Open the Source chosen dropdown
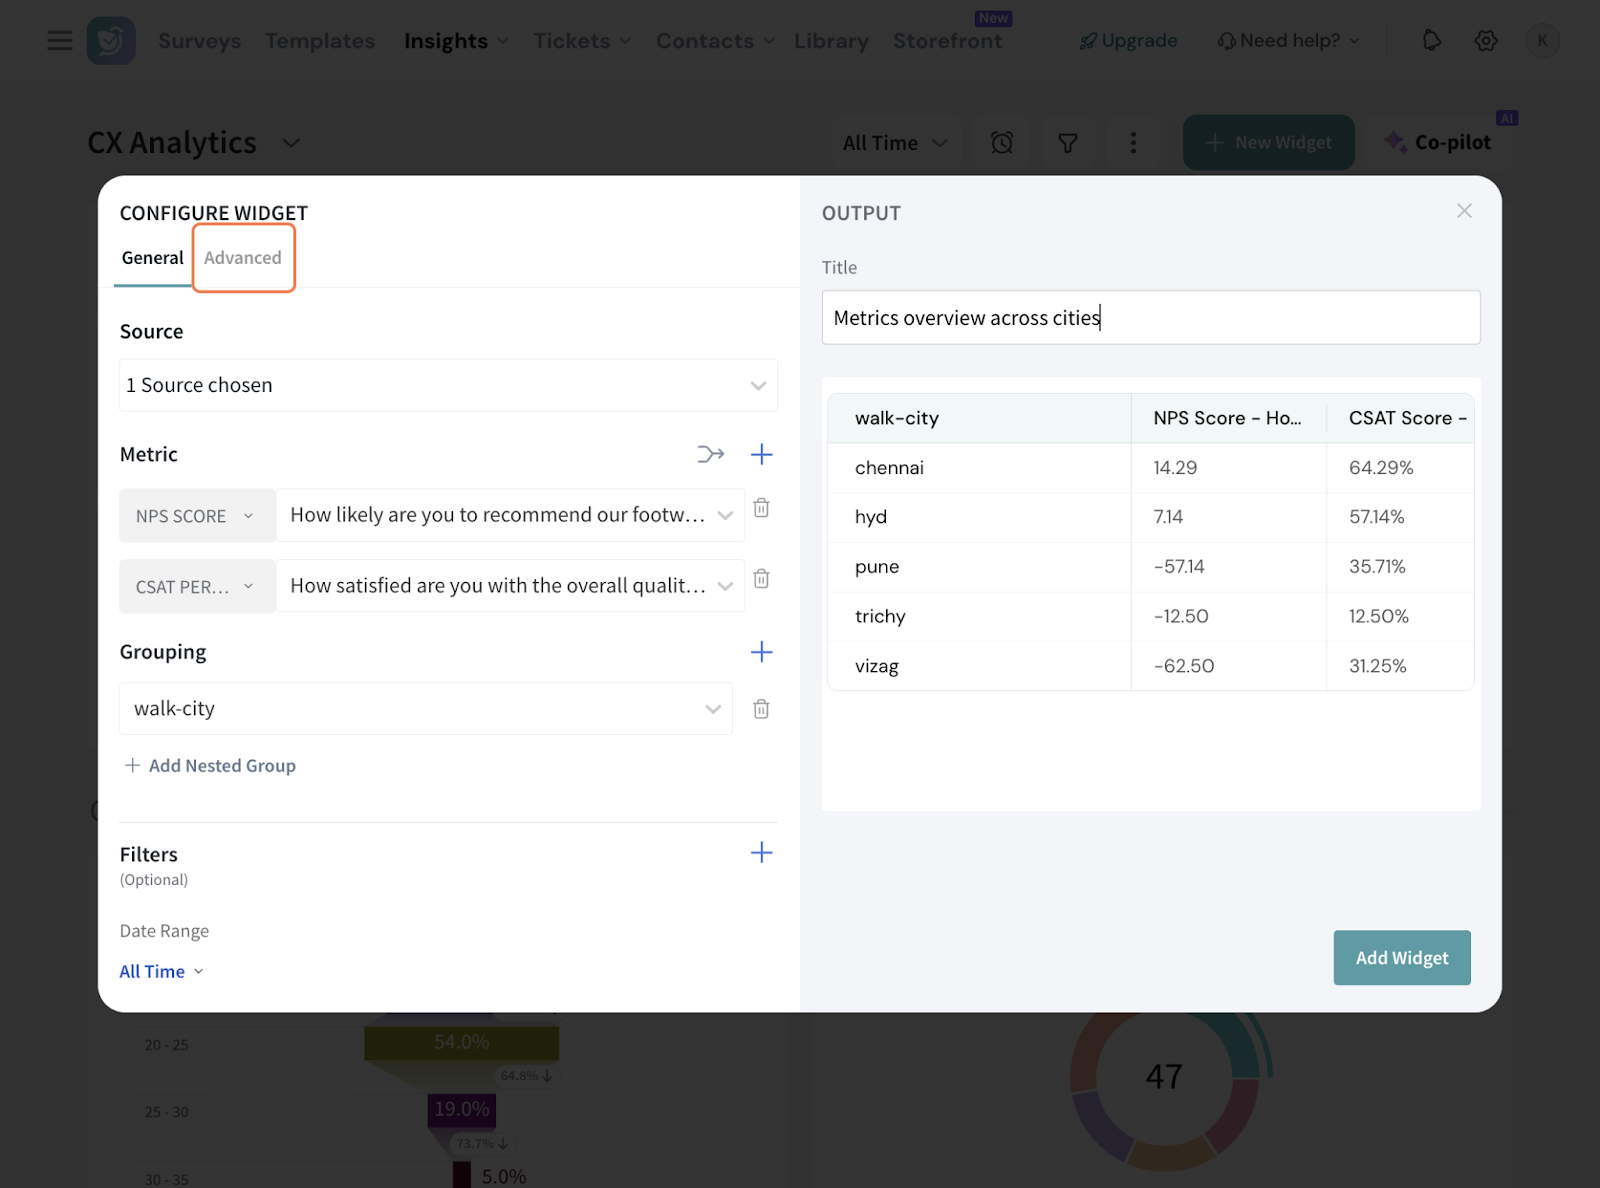Image resolution: width=1600 pixels, height=1188 pixels. [447, 385]
